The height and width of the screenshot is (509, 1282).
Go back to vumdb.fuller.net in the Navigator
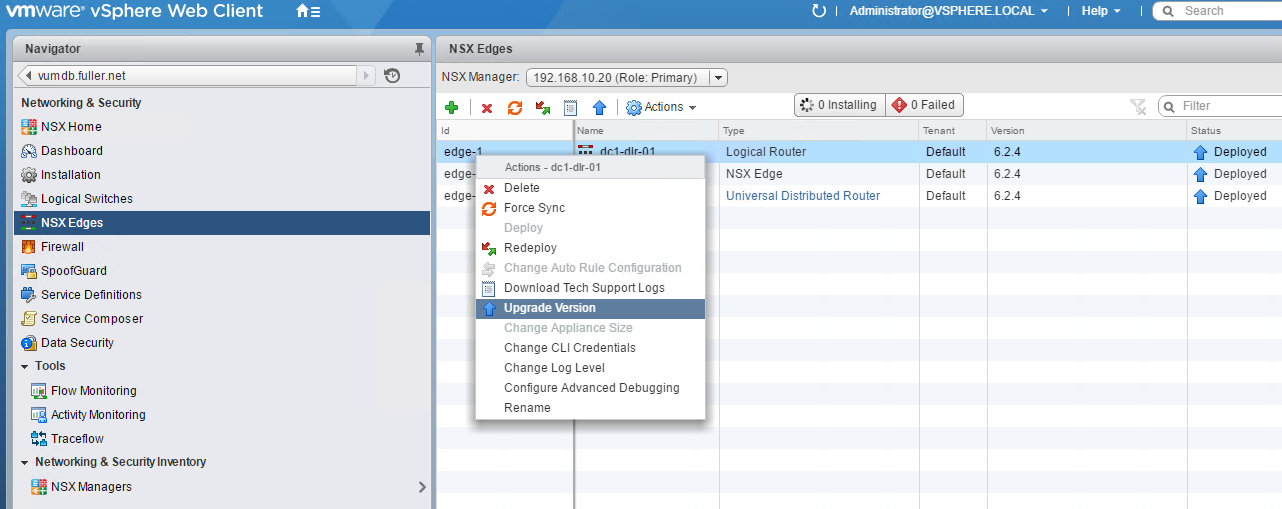tap(188, 75)
